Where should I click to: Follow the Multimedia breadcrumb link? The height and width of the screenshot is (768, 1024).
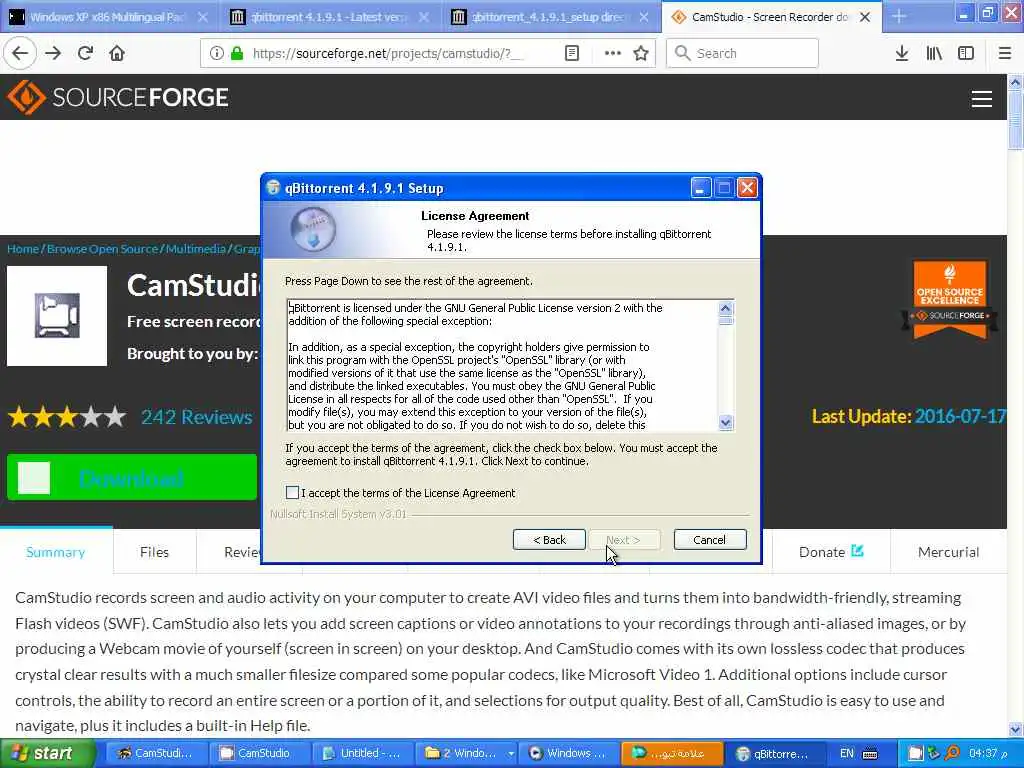[x=196, y=249]
